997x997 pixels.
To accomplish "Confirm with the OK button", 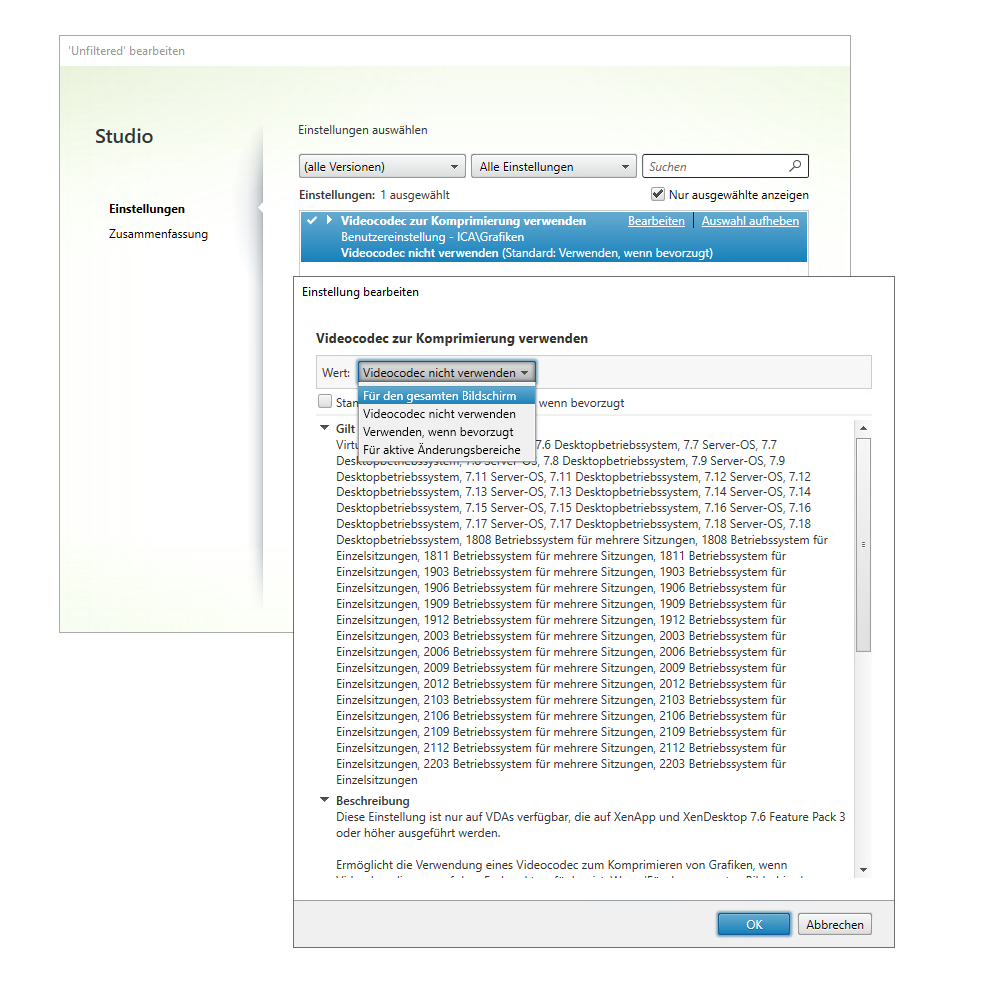I will [x=754, y=925].
